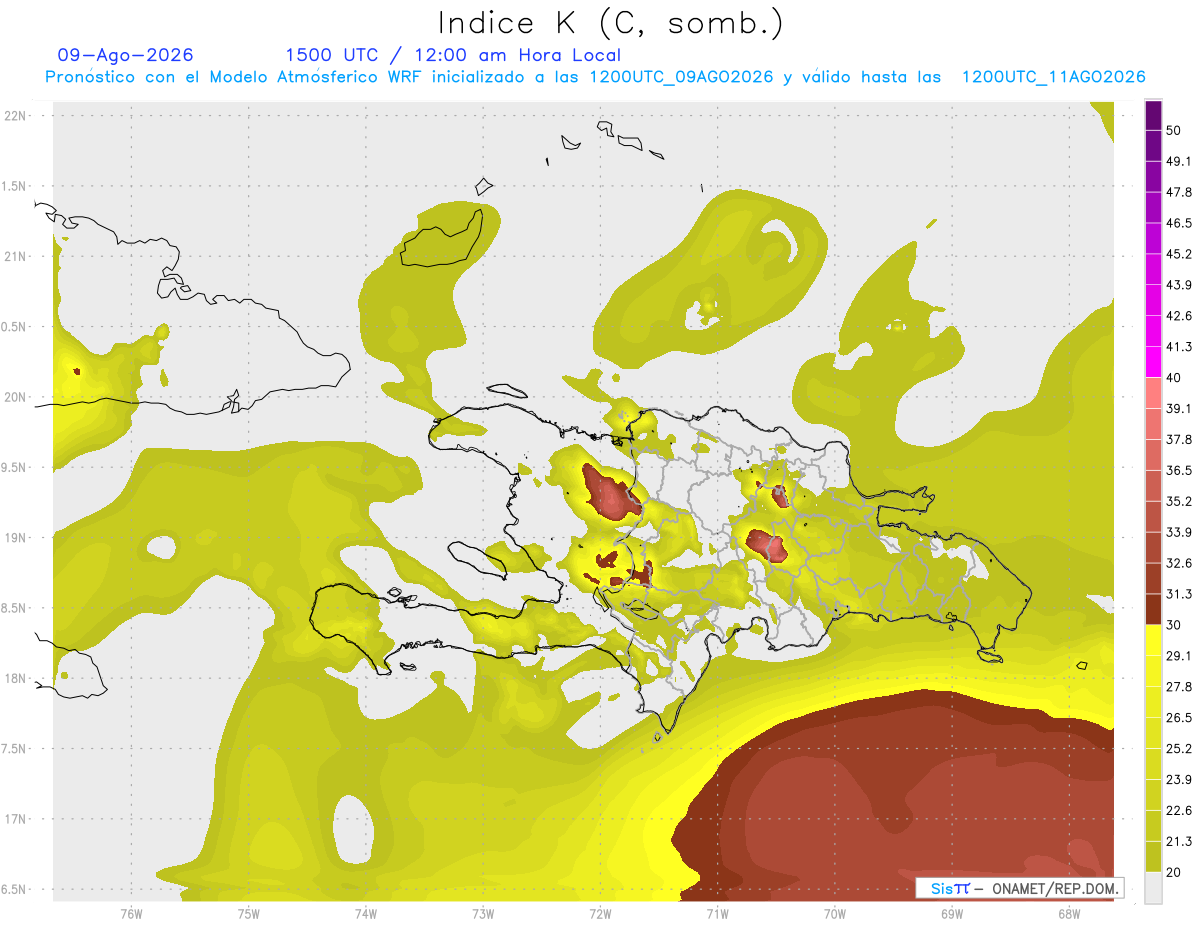Click the salmon legend band between 39.1 and 40
This screenshot has height=927, width=1200.
pos(1153,393)
